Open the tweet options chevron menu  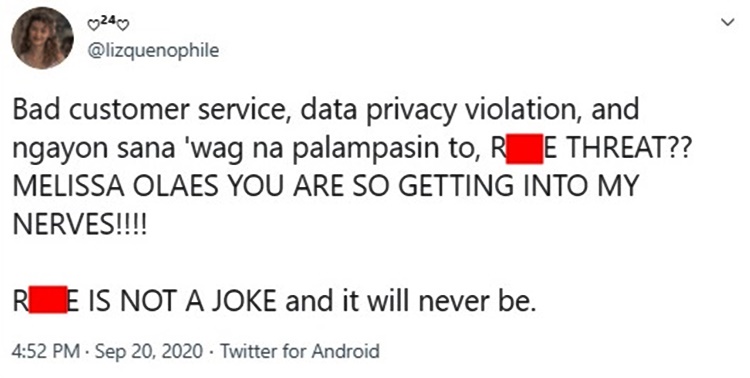[x=728, y=22]
